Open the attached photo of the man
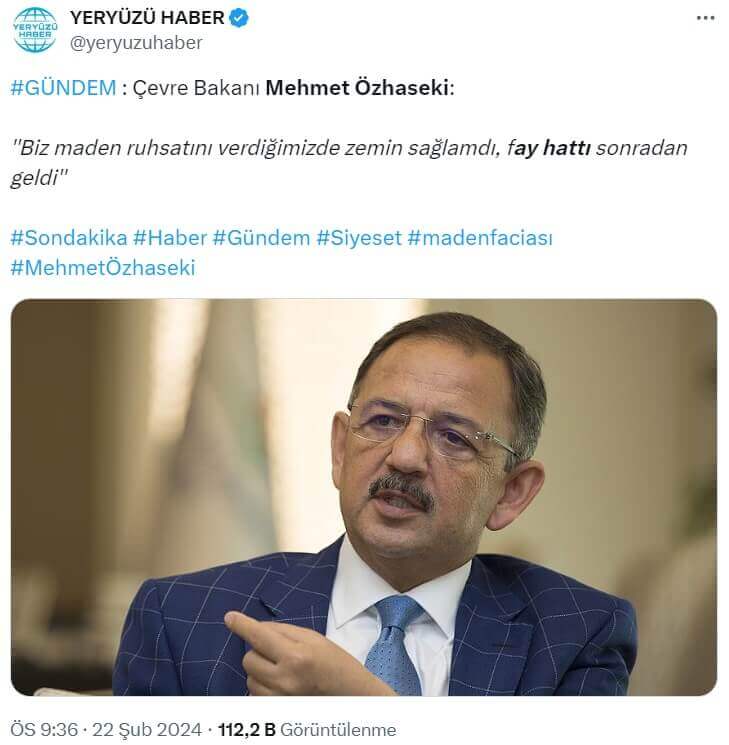Image resolution: width=729 pixels, height=745 pixels. (364, 497)
